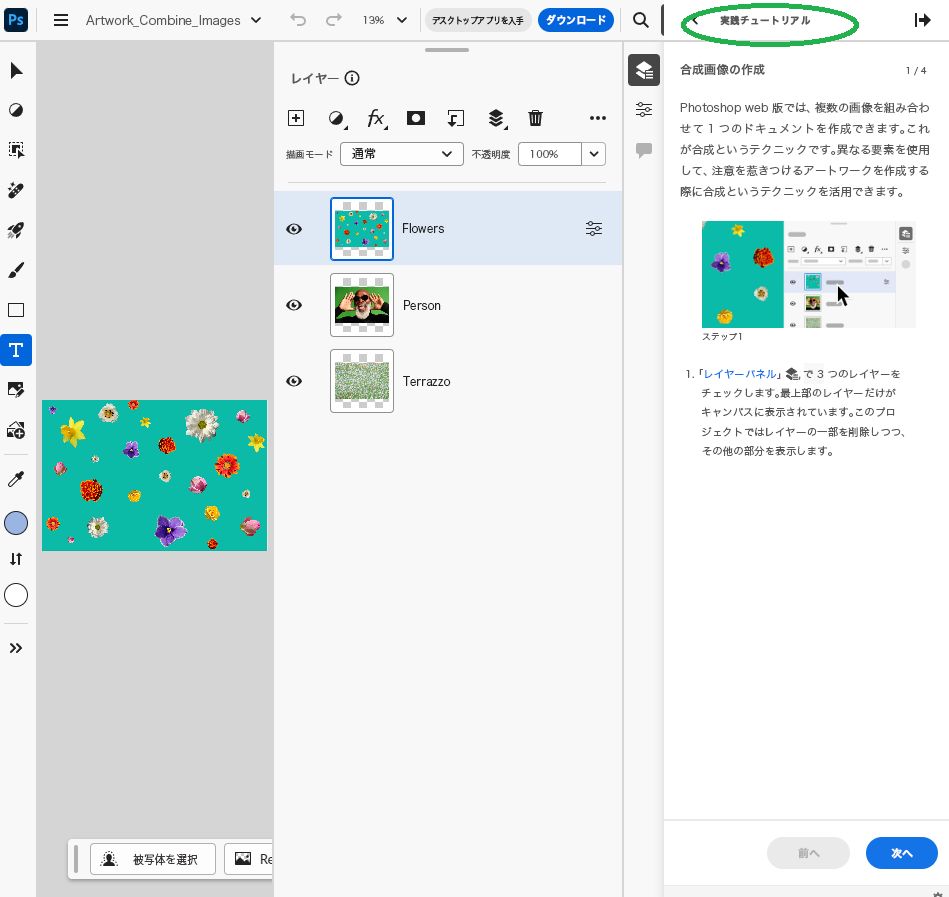Select the Terrazzo layer thumbnail
This screenshot has height=897, width=949.
click(x=362, y=381)
